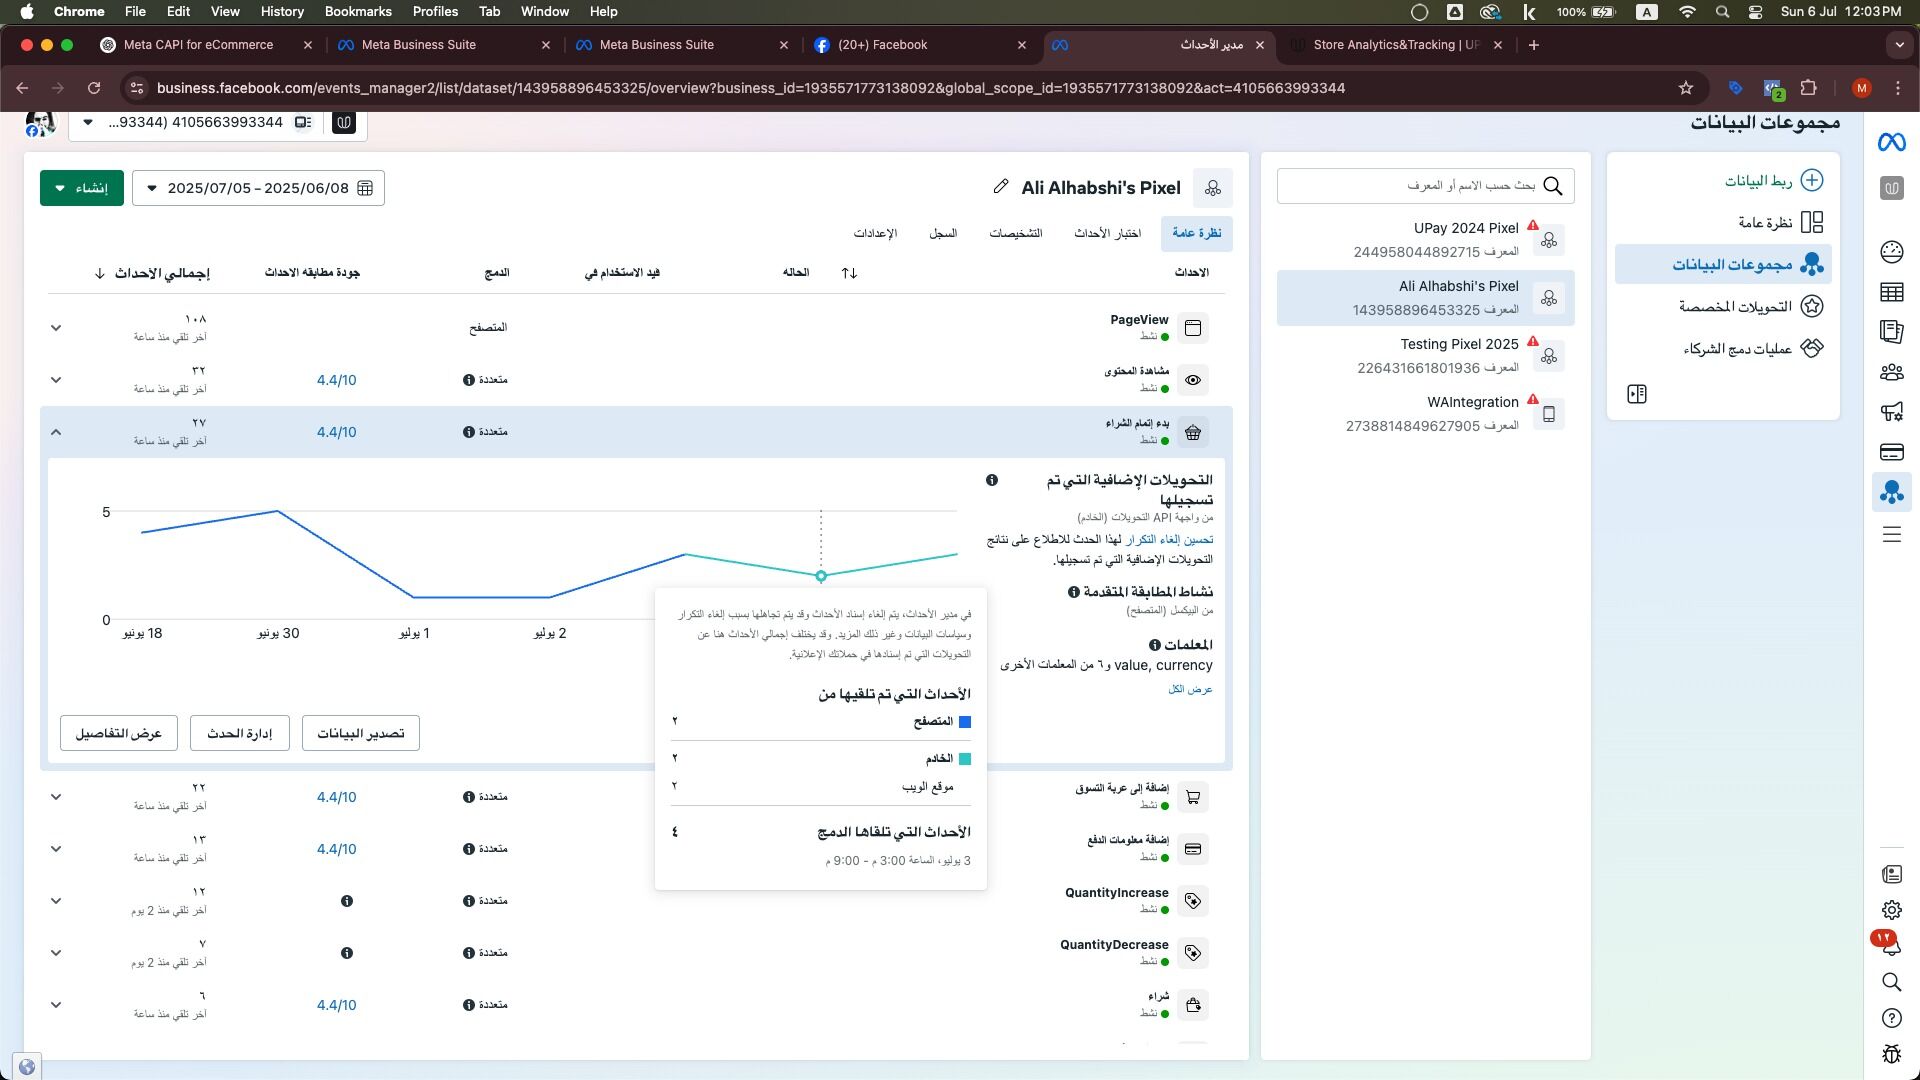
Task: Click info icon next to additional conversions heading
Action: tap(992, 481)
